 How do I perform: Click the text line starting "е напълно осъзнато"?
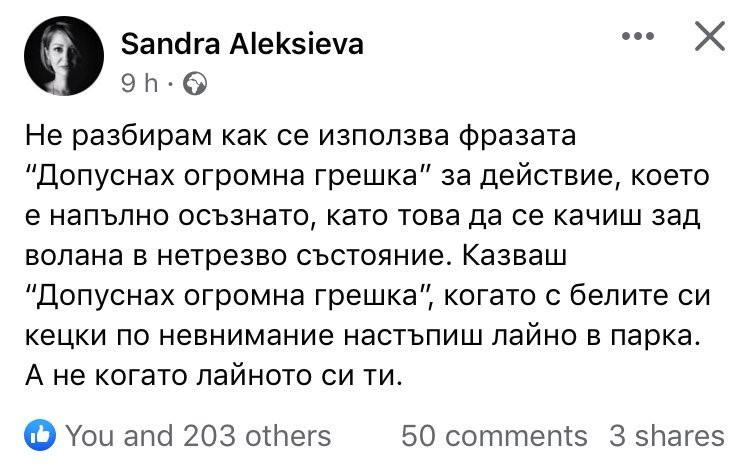[377, 214]
